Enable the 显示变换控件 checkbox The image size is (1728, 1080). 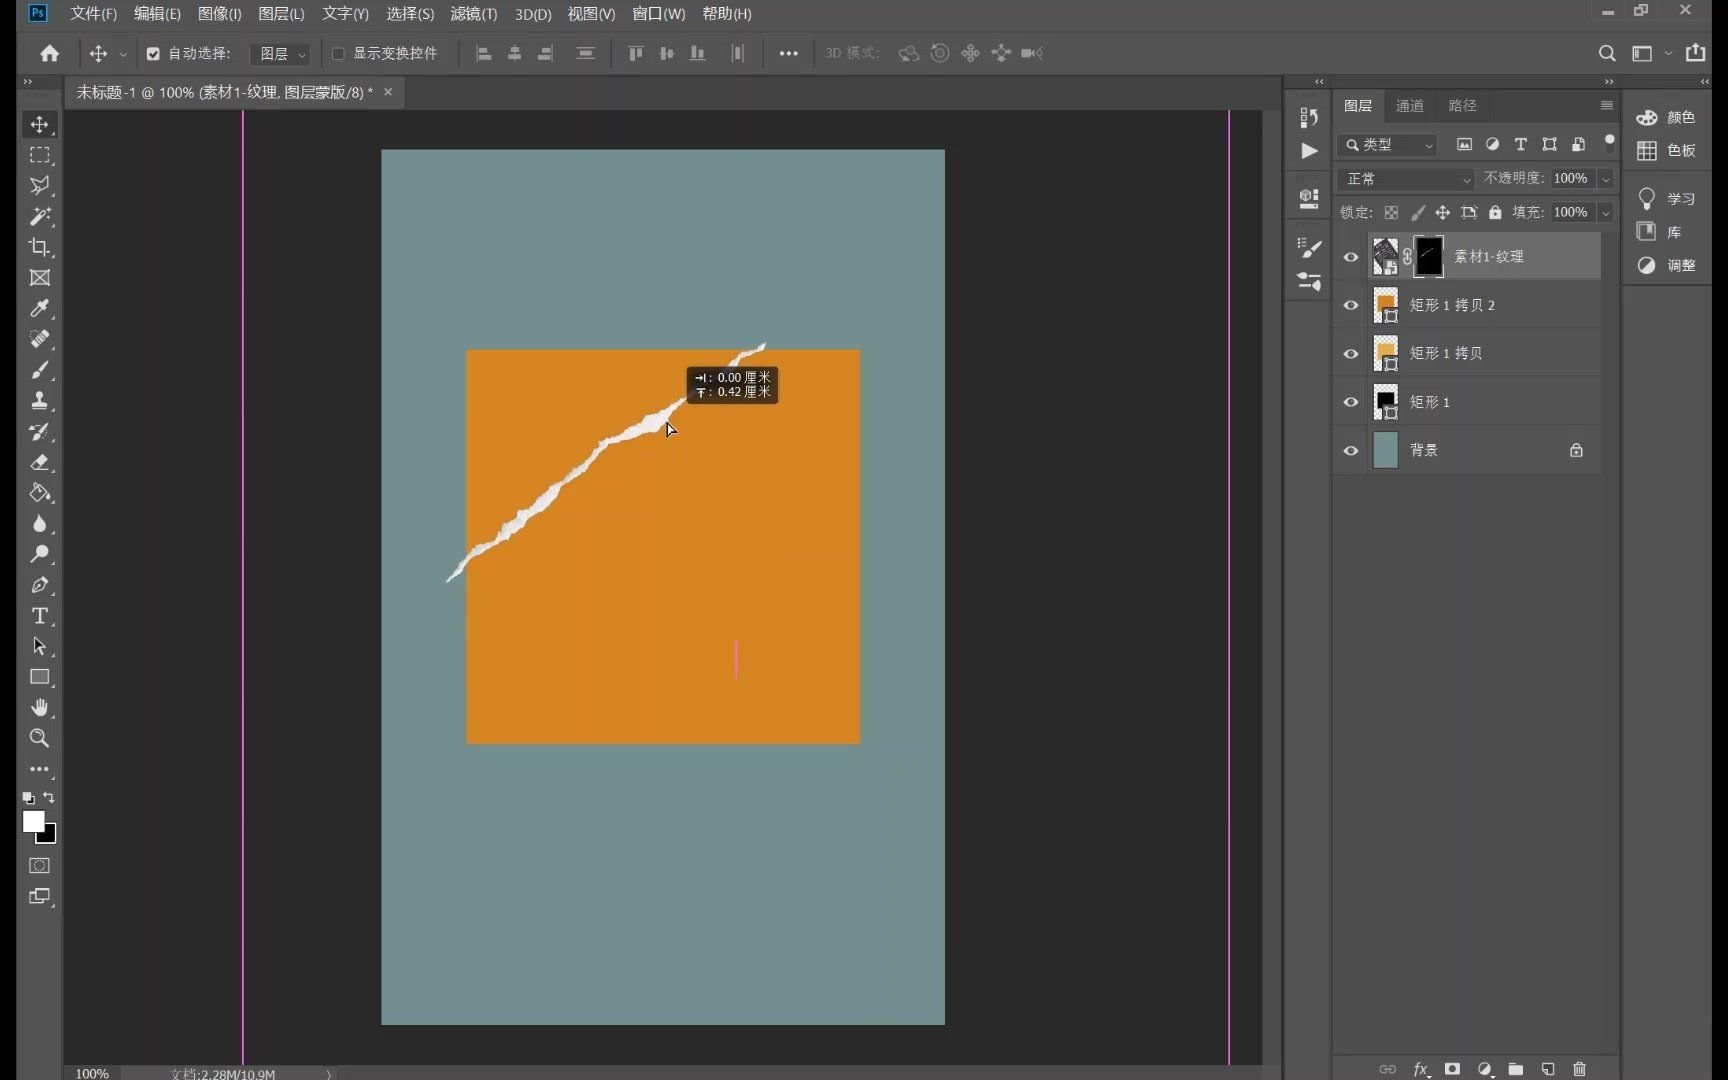click(338, 54)
